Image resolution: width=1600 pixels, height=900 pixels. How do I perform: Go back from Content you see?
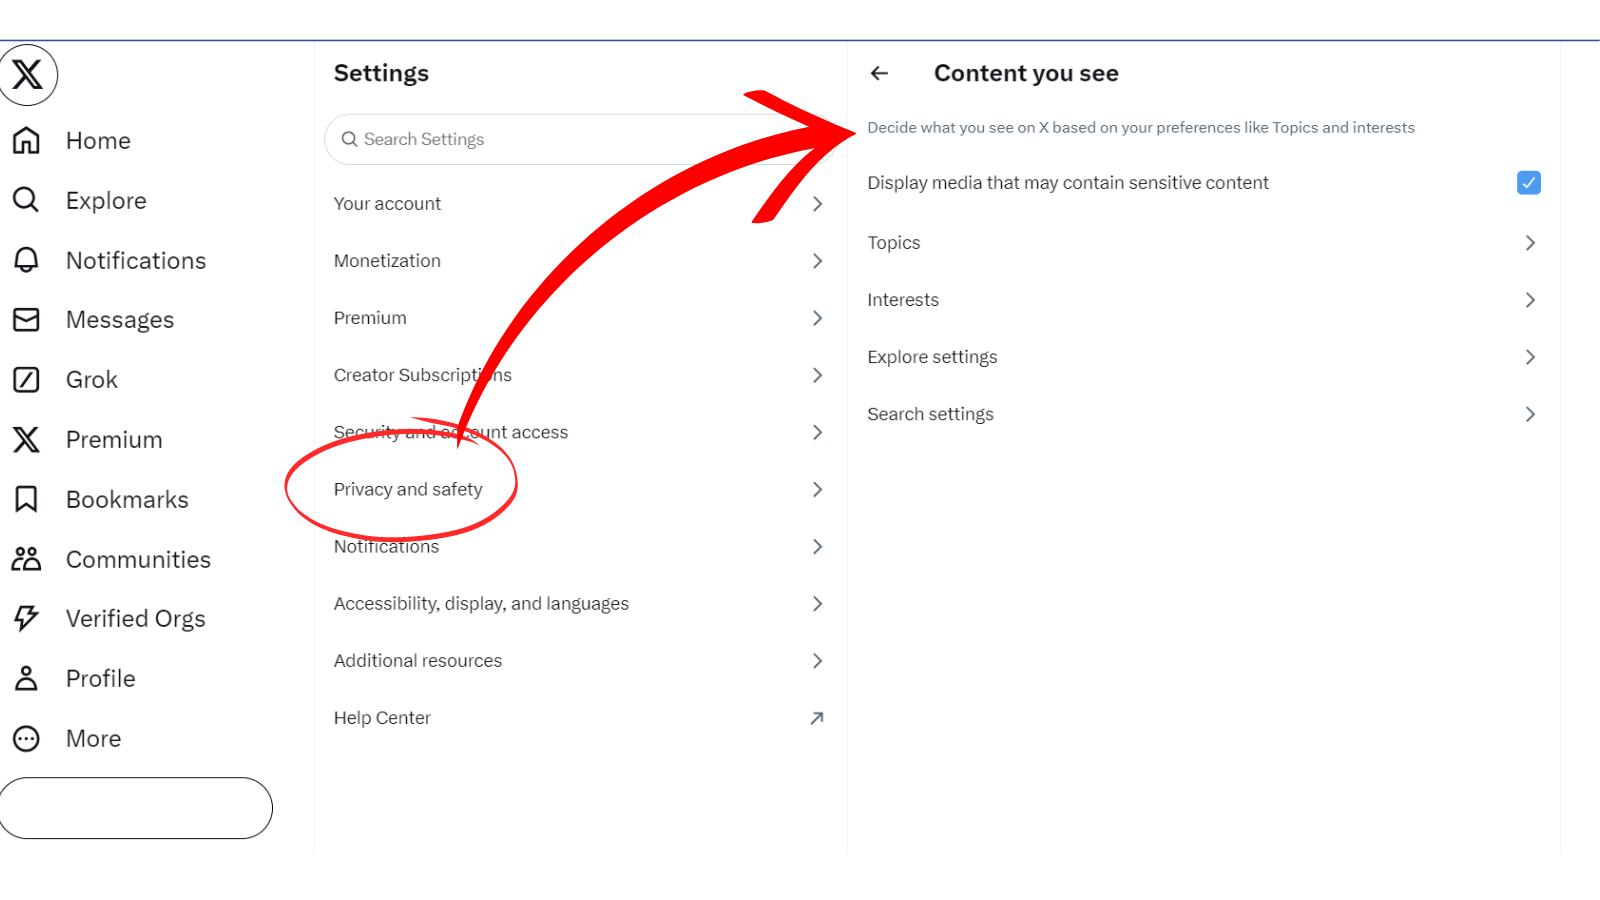click(880, 73)
